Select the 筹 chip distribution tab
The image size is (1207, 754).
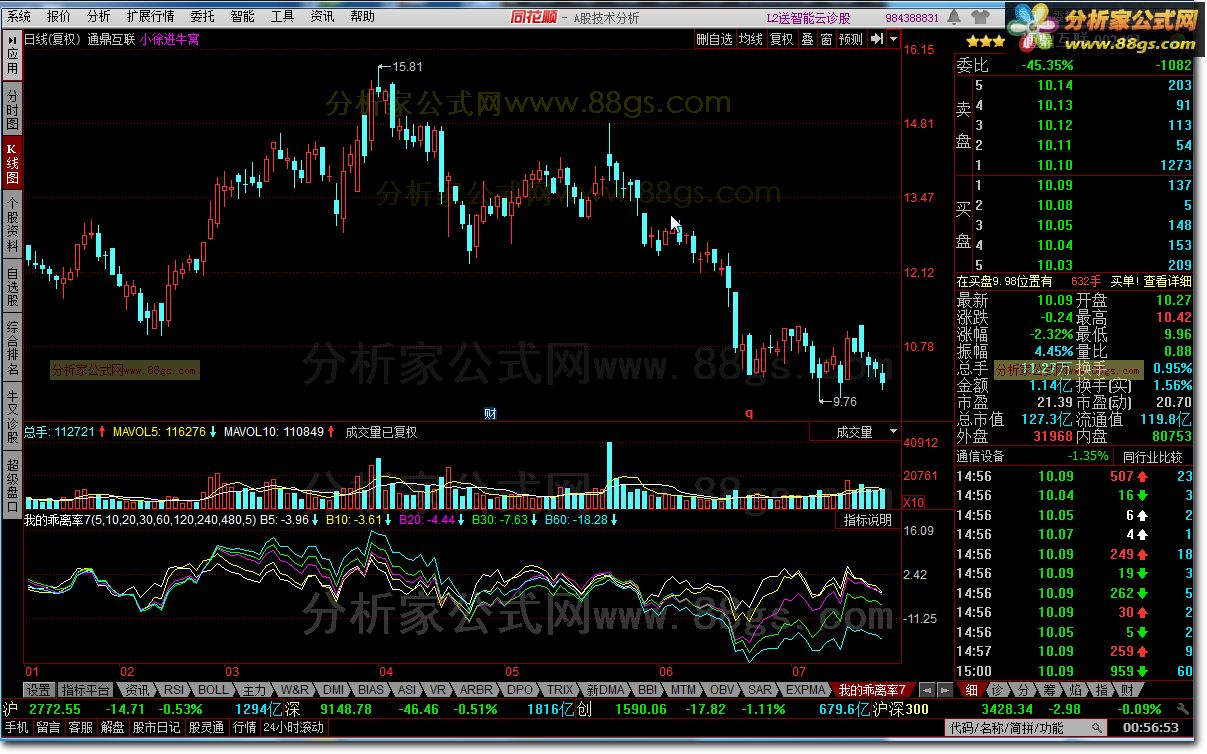1049,690
